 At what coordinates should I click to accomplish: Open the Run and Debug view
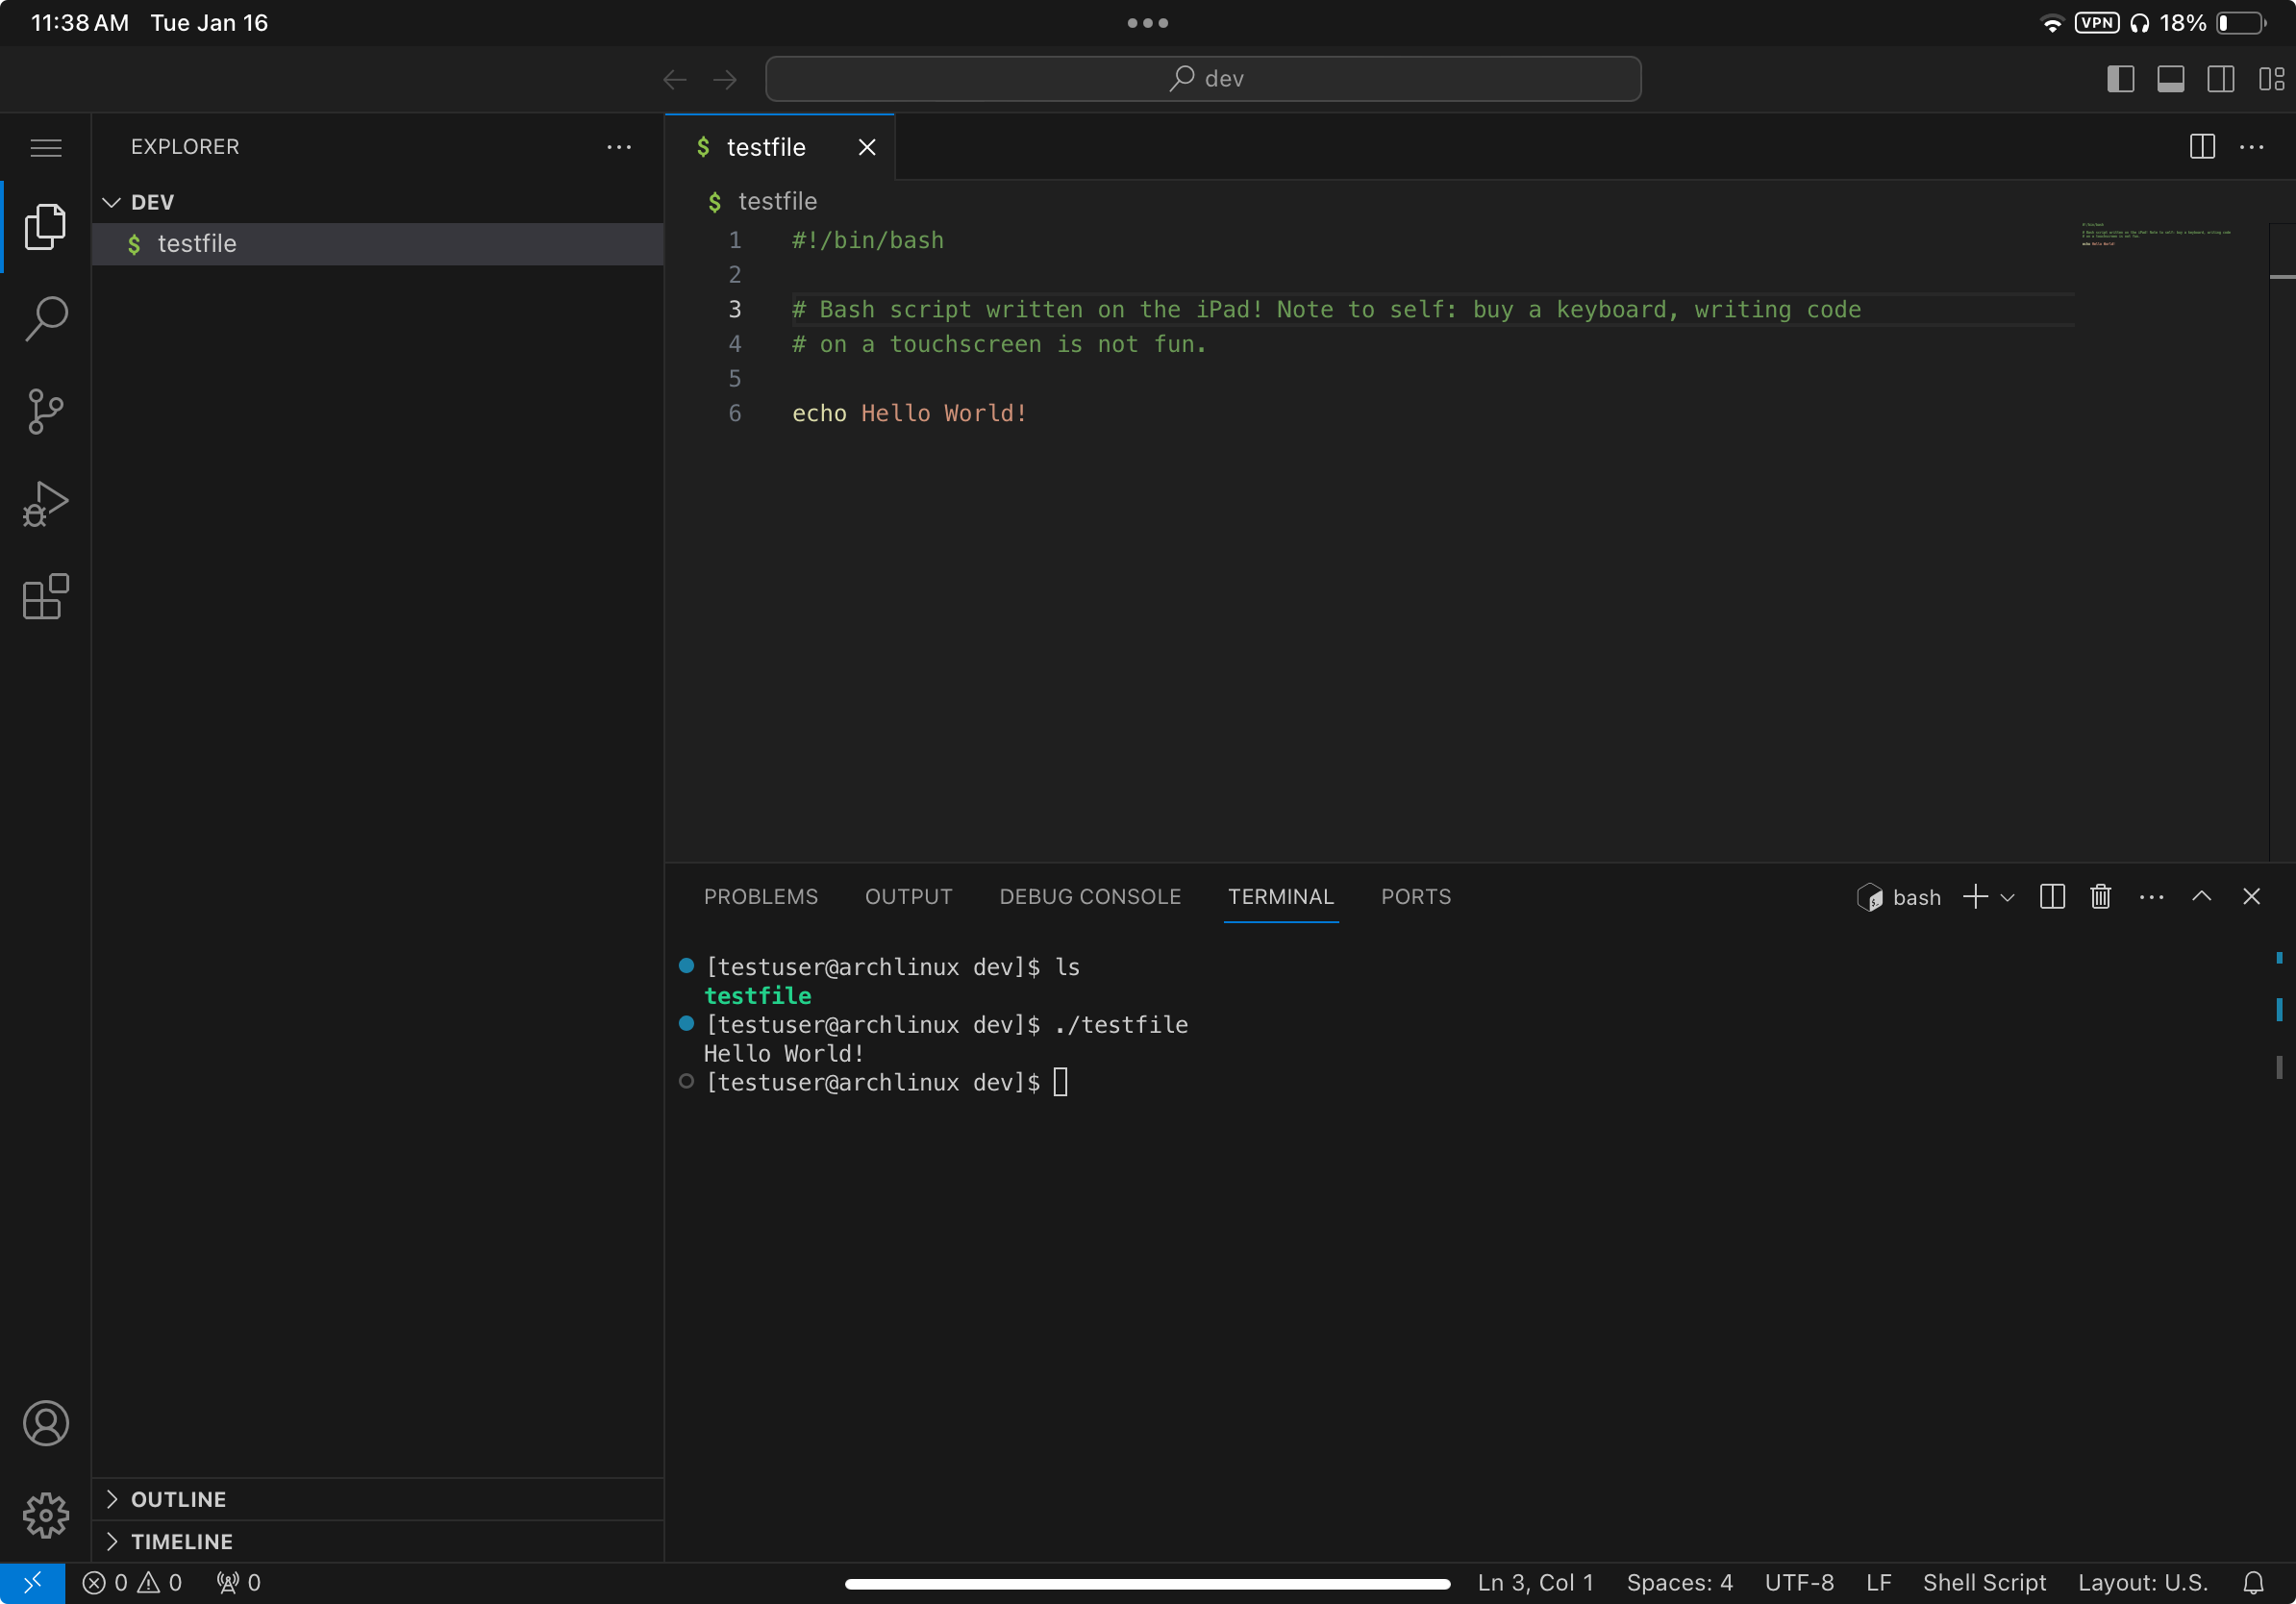[46, 503]
